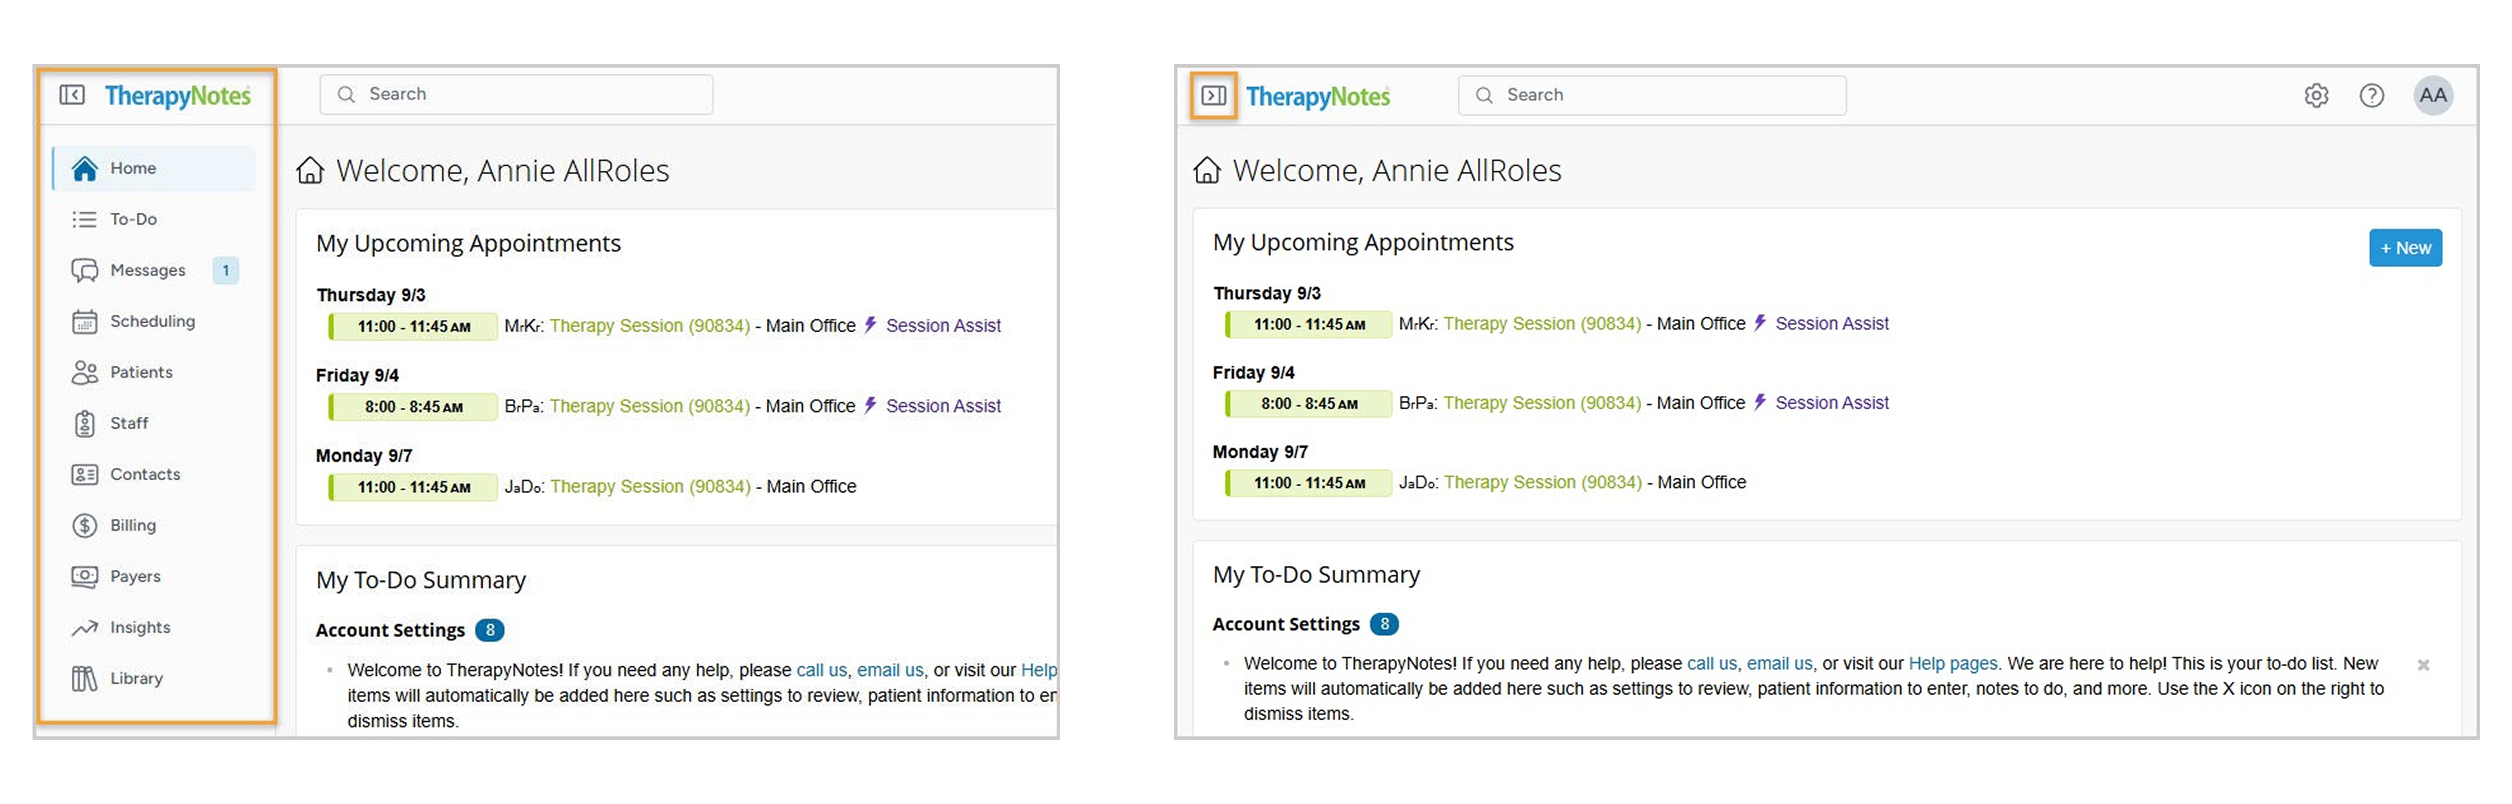Open Monday 9/7 Therapy Session, left screenshot
Image resolution: width=2512 pixels, height=804 pixels.
[650, 487]
